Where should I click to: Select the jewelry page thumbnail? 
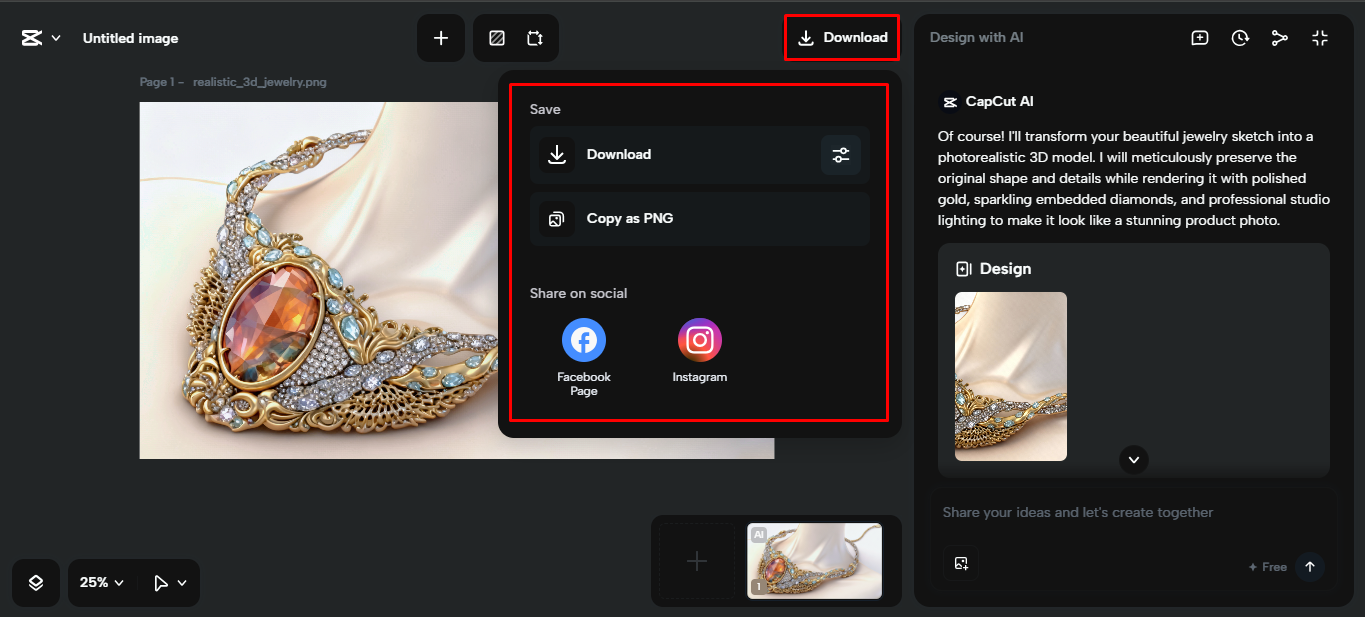pyautogui.click(x=814, y=561)
